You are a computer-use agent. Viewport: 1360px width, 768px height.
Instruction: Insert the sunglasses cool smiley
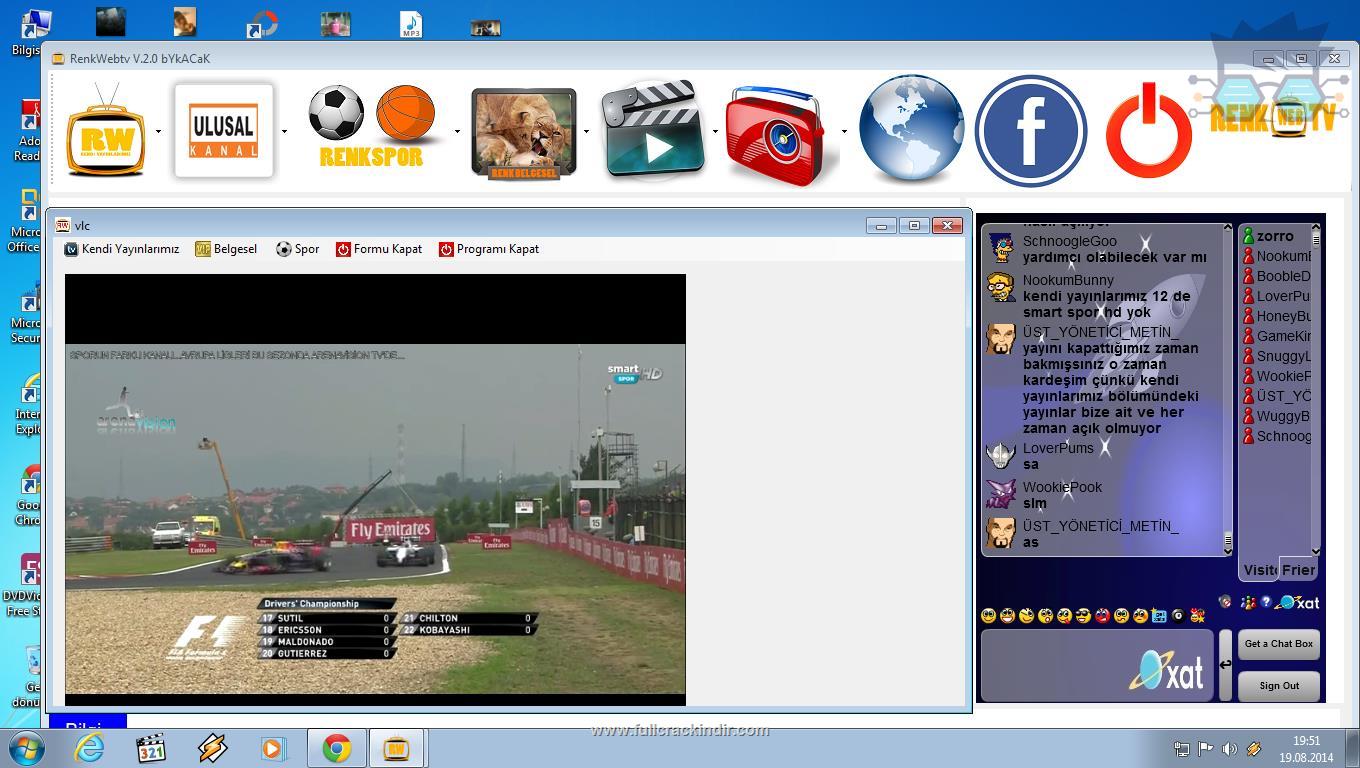[x=1083, y=616]
